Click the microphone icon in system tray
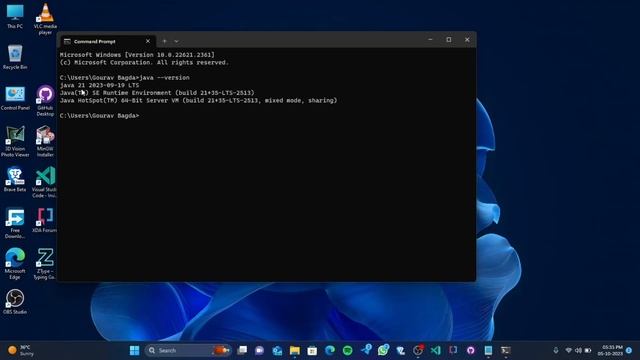Viewport: 640px width, 360px height. click(x=556, y=350)
